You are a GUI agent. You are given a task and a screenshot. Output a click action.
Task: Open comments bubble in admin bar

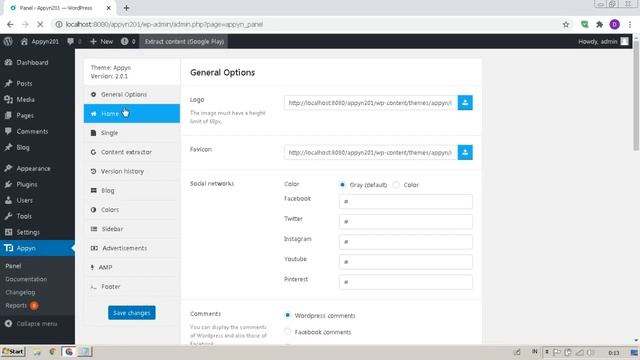click(x=74, y=41)
